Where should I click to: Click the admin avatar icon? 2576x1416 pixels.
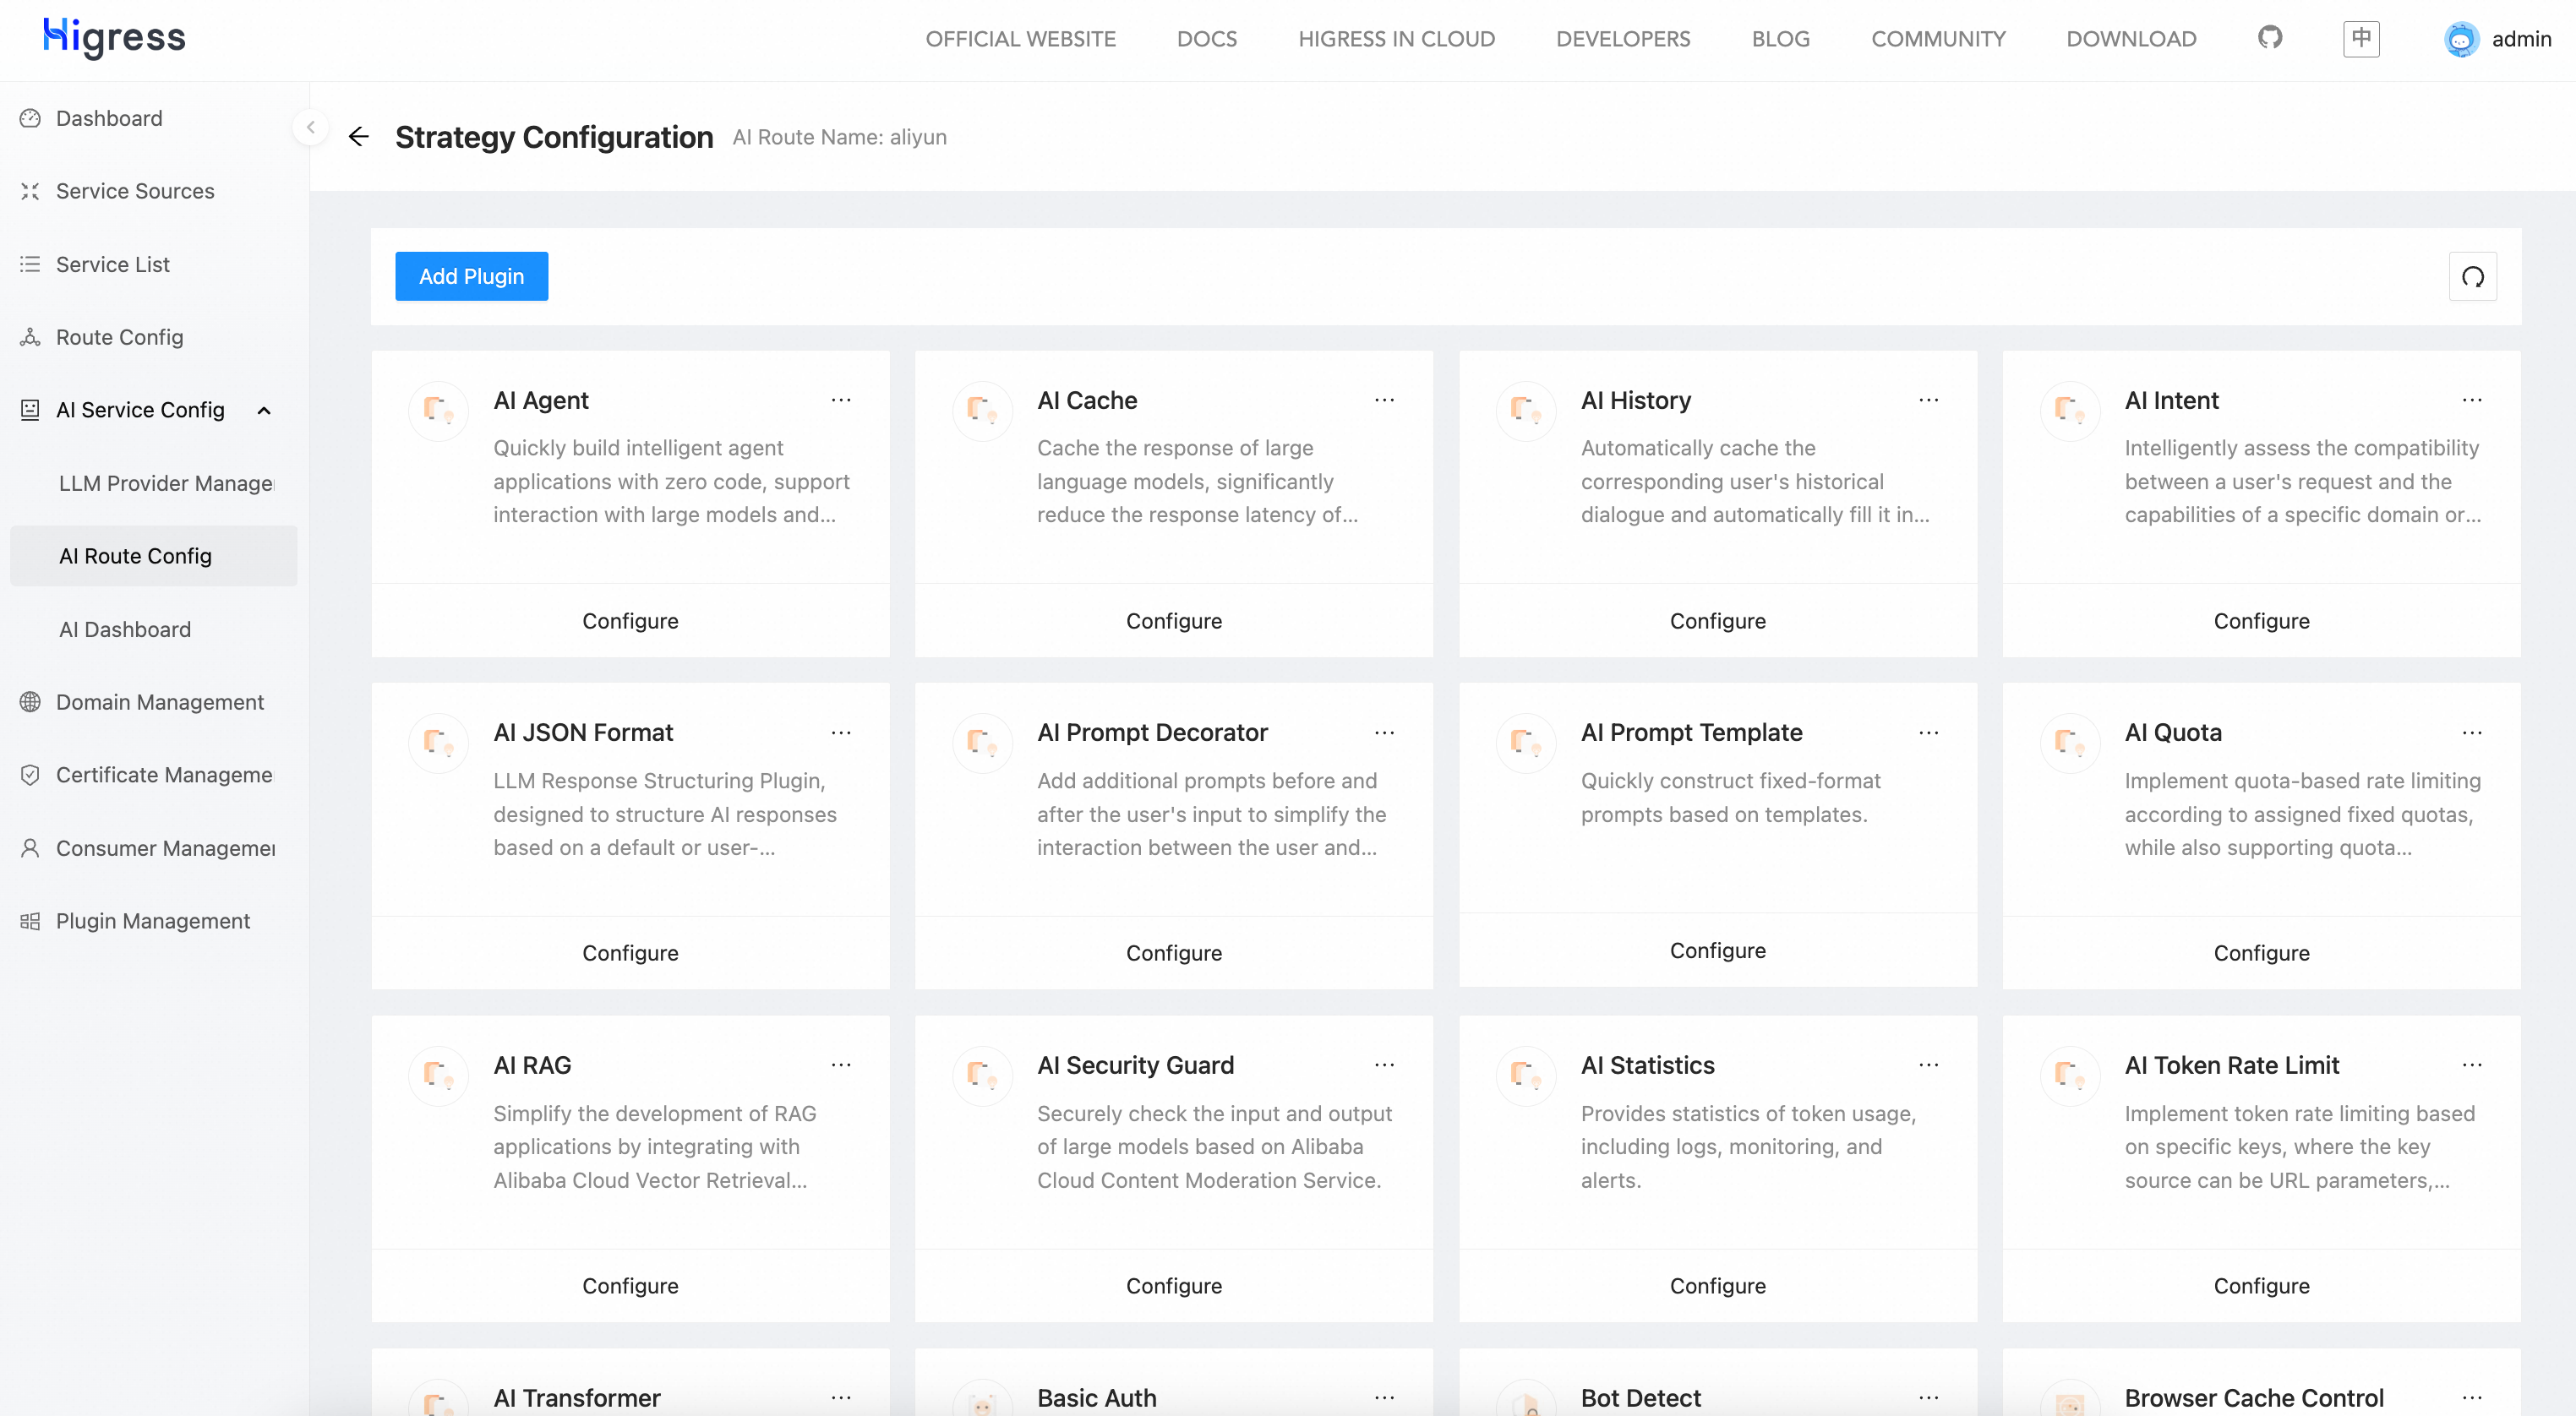[2461, 39]
